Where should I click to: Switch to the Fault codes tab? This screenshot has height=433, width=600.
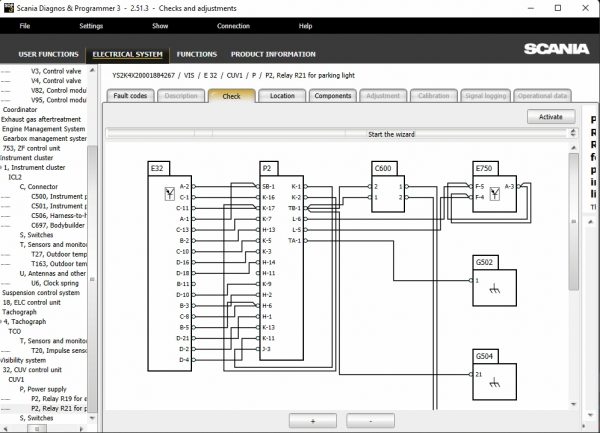(x=130, y=96)
